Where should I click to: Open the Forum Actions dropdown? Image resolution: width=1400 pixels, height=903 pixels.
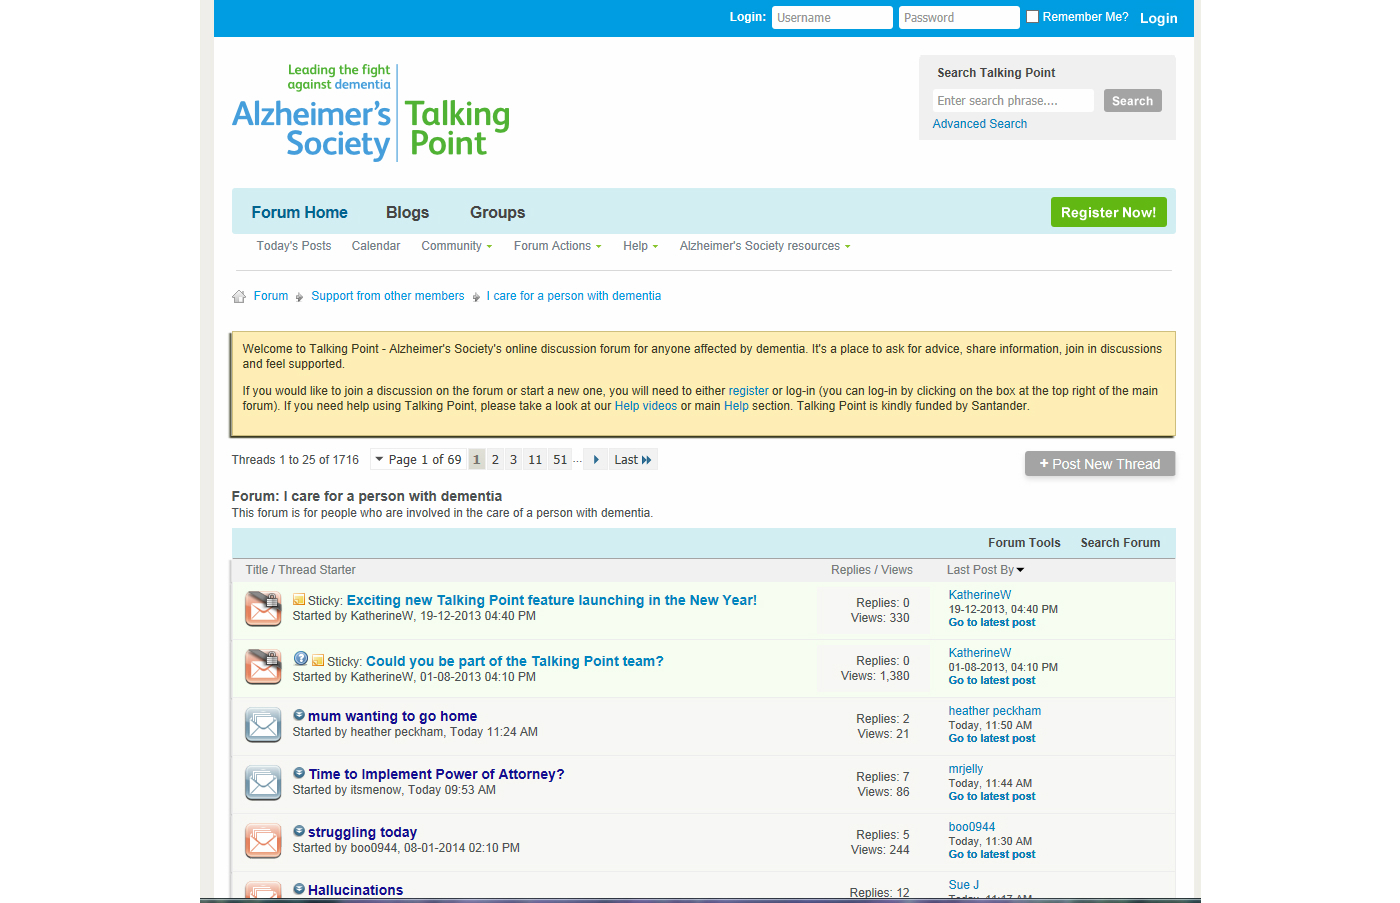pos(557,246)
